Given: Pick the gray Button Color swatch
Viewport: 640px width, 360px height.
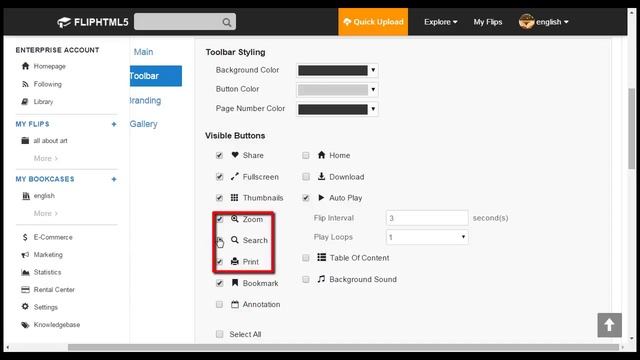Looking at the screenshot, I should 333,90.
